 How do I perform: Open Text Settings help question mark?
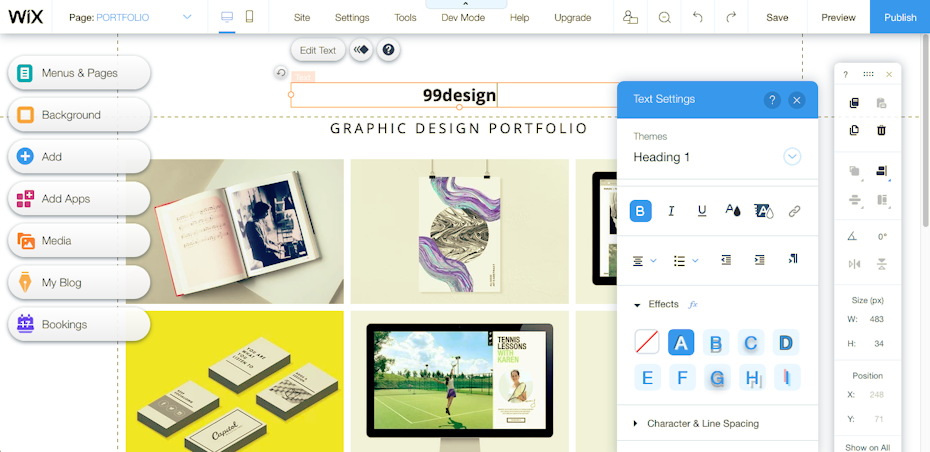(x=772, y=100)
